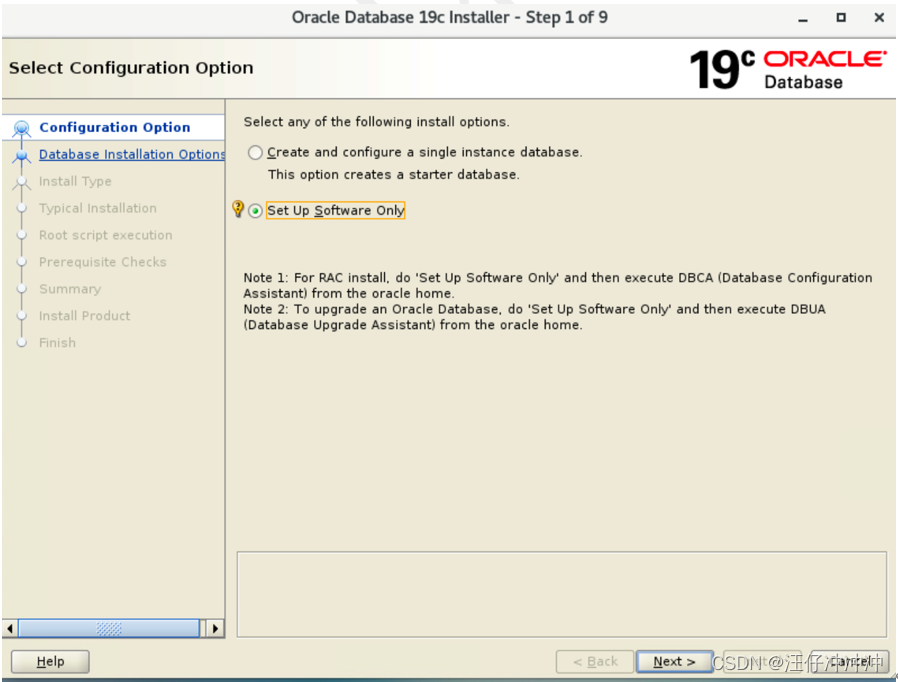This screenshot has height=682, width=898.
Task: Click the Help button
Action: (49, 661)
